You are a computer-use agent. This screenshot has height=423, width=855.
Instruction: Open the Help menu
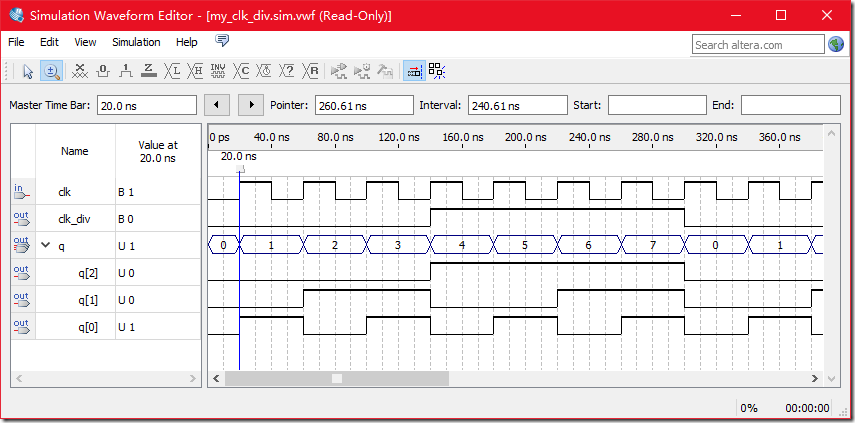(x=186, y=42)
